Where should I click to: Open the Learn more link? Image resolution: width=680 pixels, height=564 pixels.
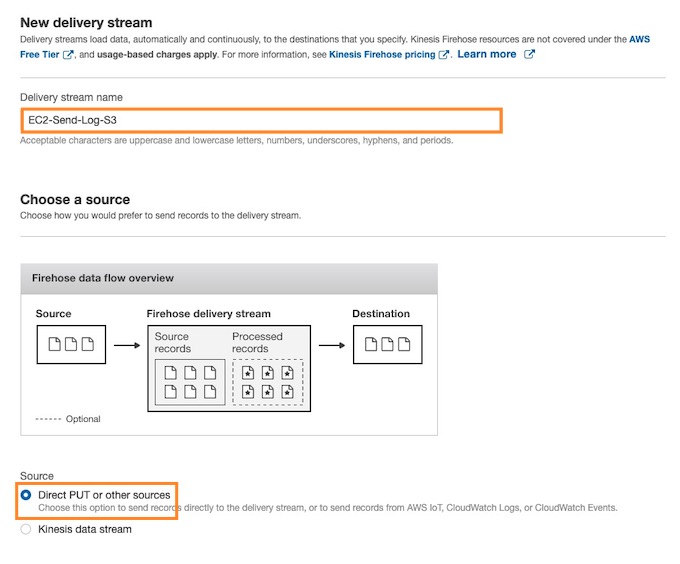click(487, 54)
